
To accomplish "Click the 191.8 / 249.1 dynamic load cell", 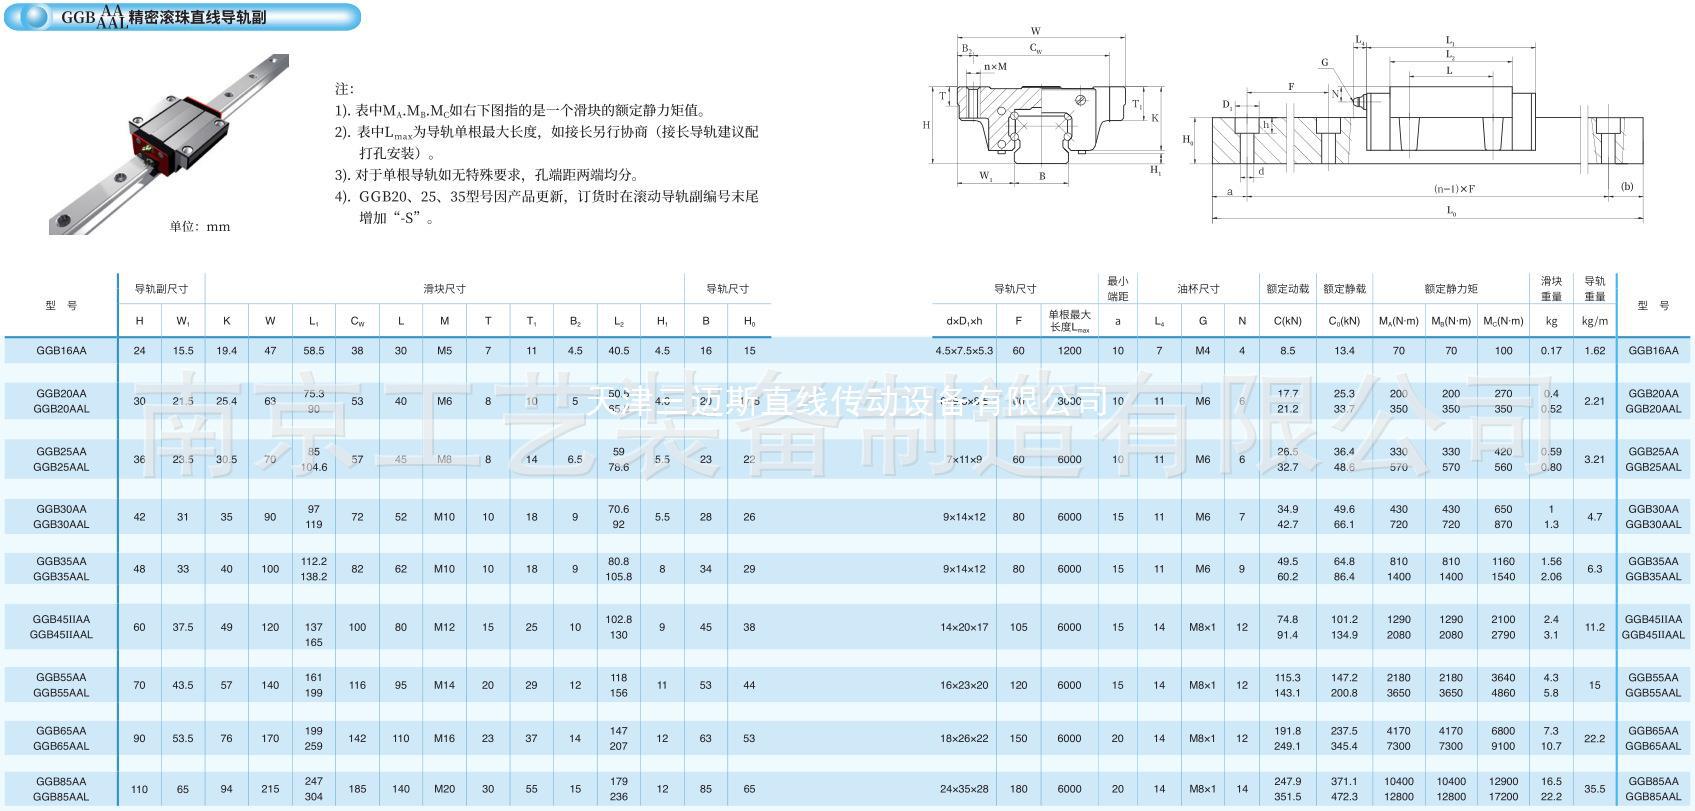I will [x=1287, y=738].
